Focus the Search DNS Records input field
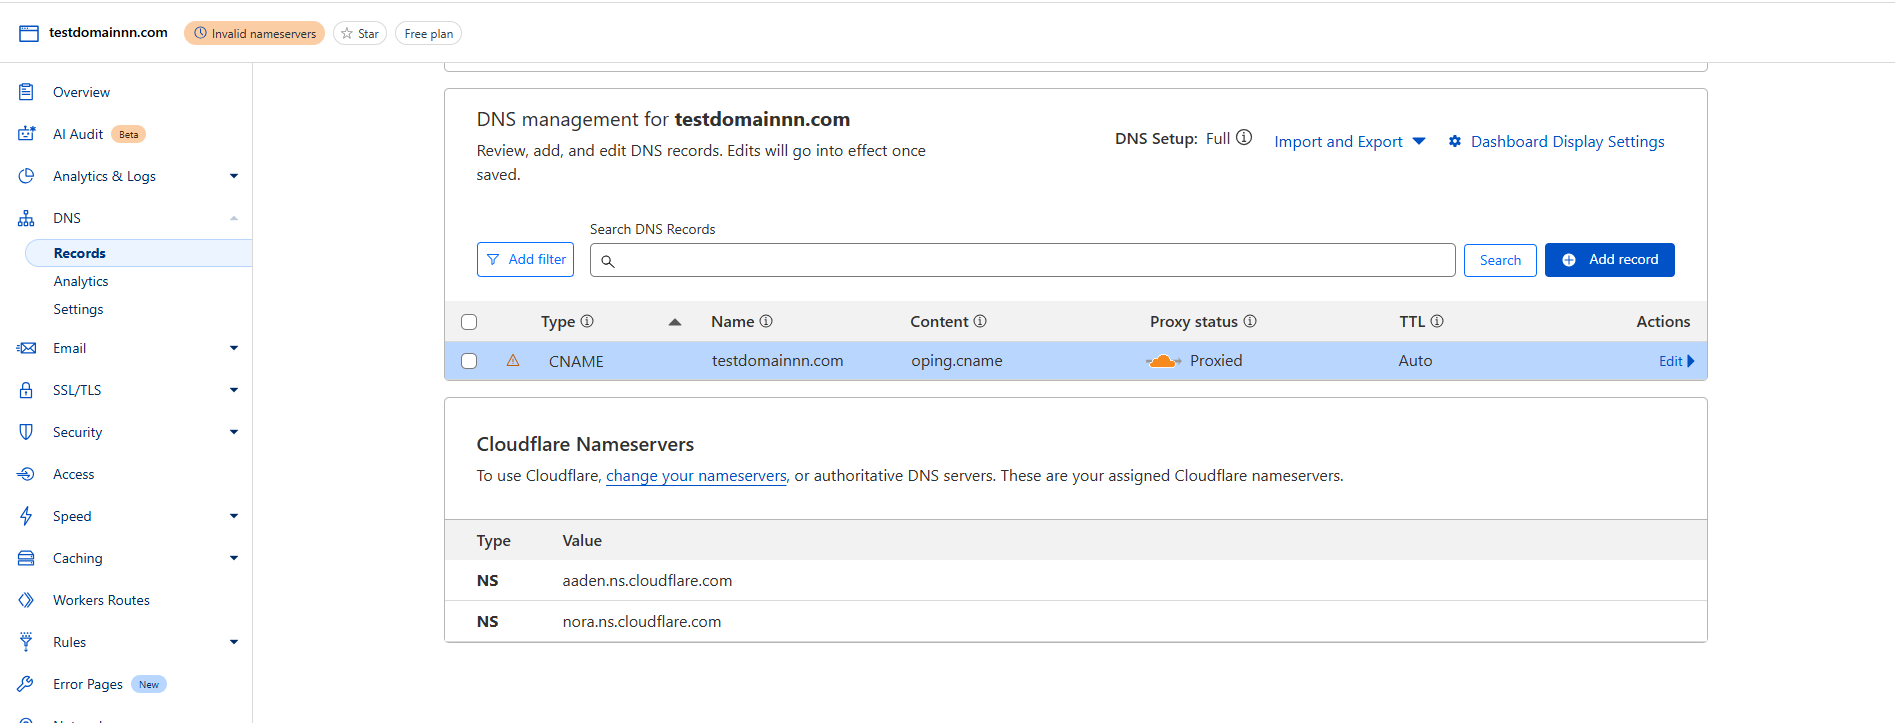Viewport: 1895px width, 723px height. (x=1022, y=260)
